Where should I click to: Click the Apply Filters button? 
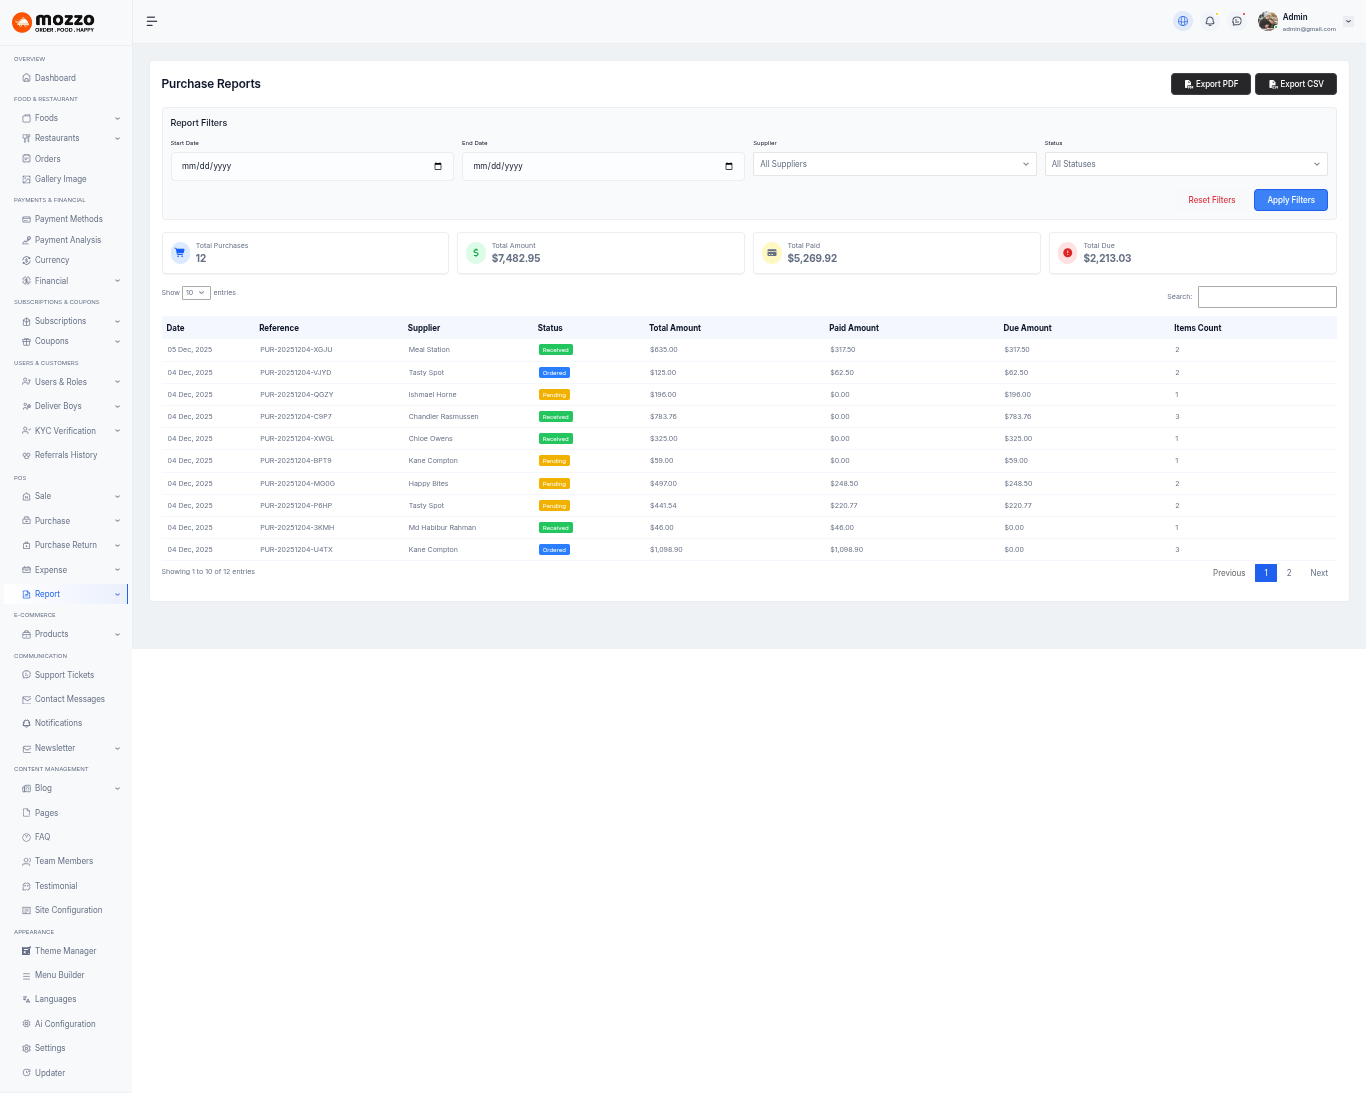click(1290, 200)
